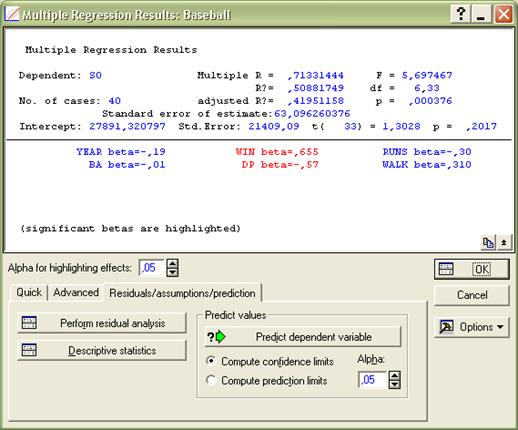
Task: Increase the Alpha for highlighting effects value
Action: pos(172,264)
